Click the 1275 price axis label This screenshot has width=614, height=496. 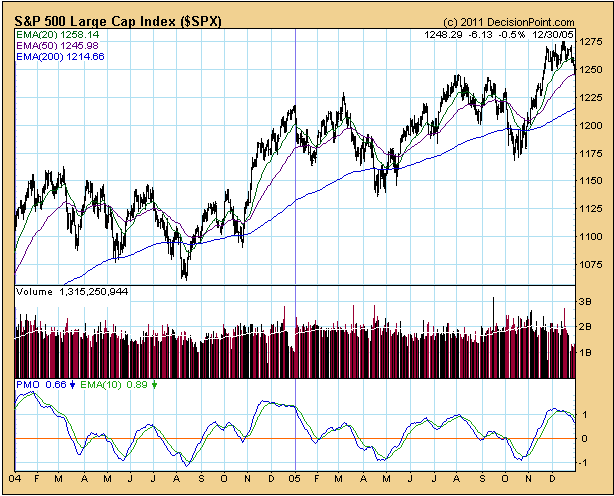click(x=591, y=43)
